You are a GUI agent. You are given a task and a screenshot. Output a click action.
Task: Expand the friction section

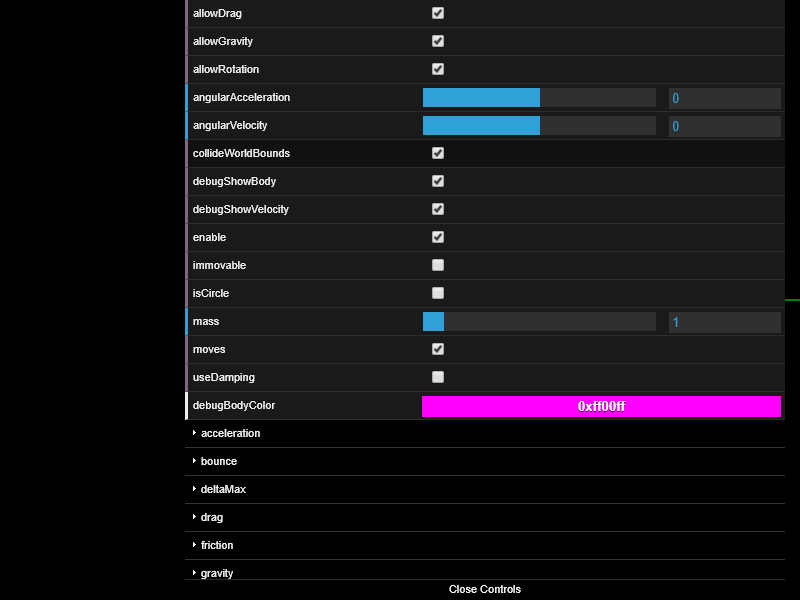click(216, 545)
